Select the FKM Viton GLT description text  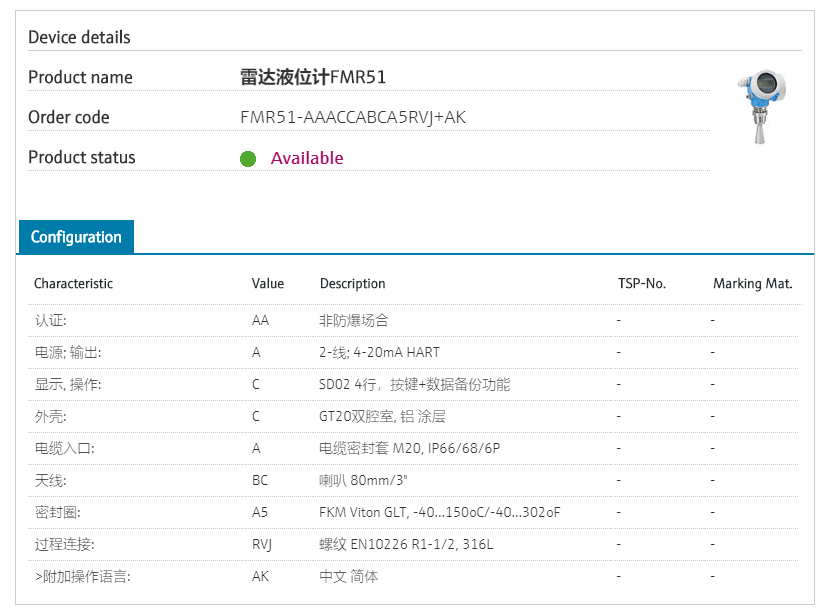tap(440, 513)
